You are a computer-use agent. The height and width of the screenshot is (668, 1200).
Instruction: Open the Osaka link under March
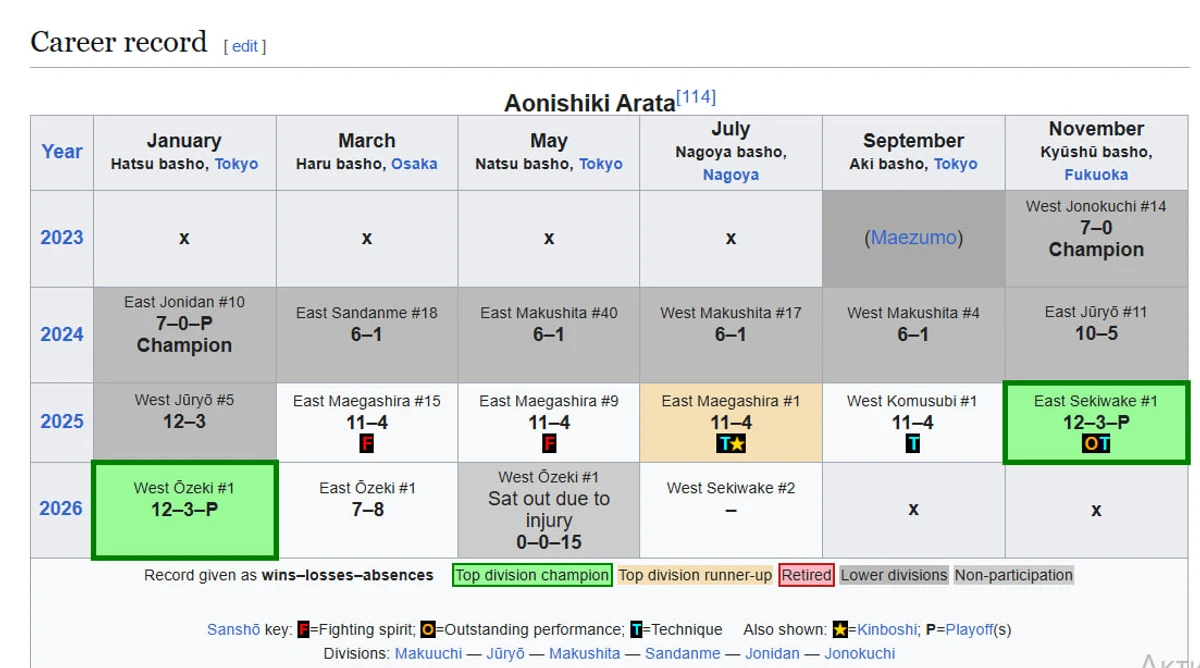coord(414,164)
